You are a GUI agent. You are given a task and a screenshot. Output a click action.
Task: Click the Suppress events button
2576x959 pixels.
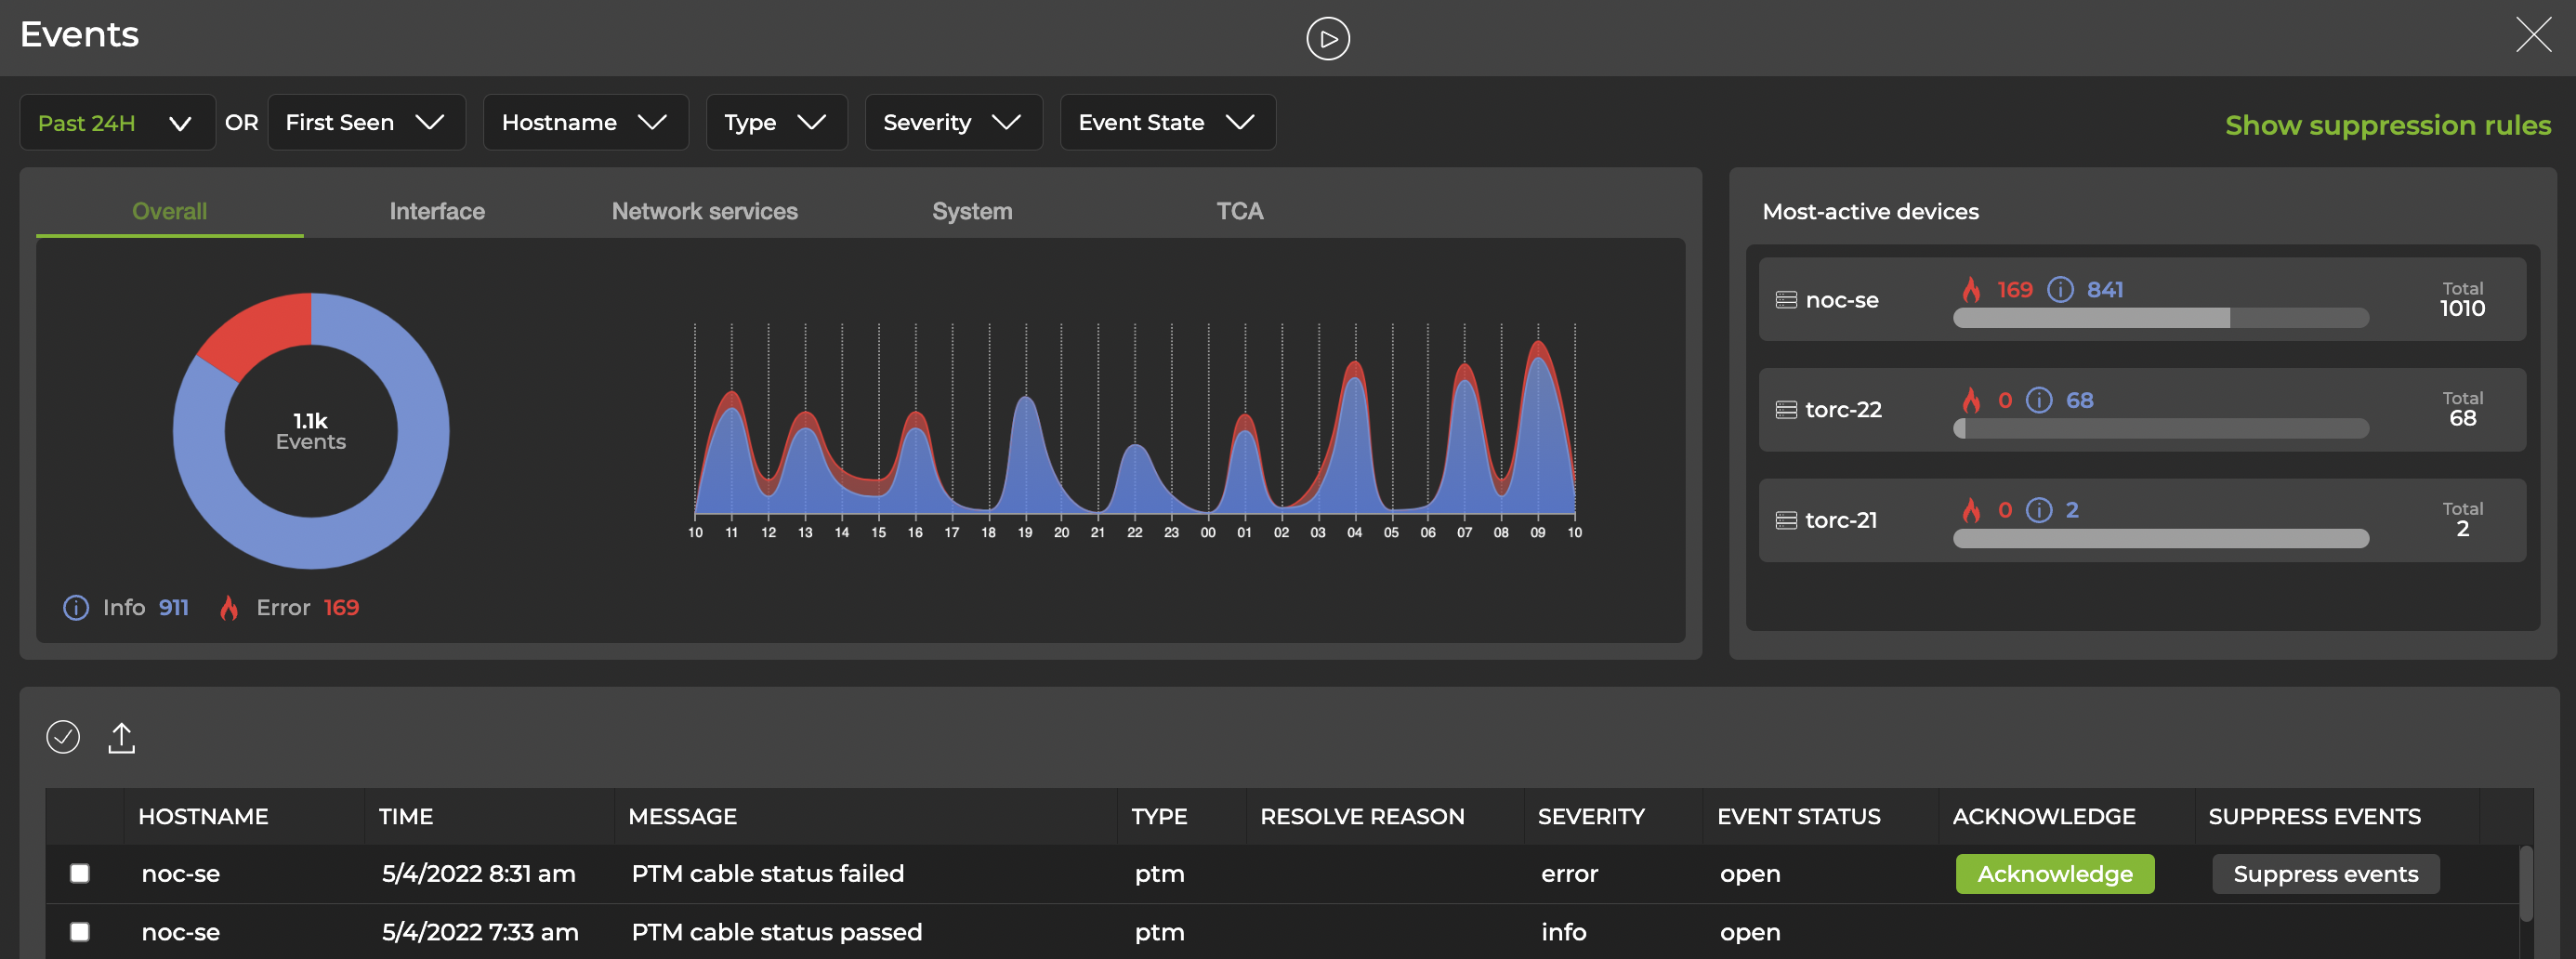point(2326,874)
